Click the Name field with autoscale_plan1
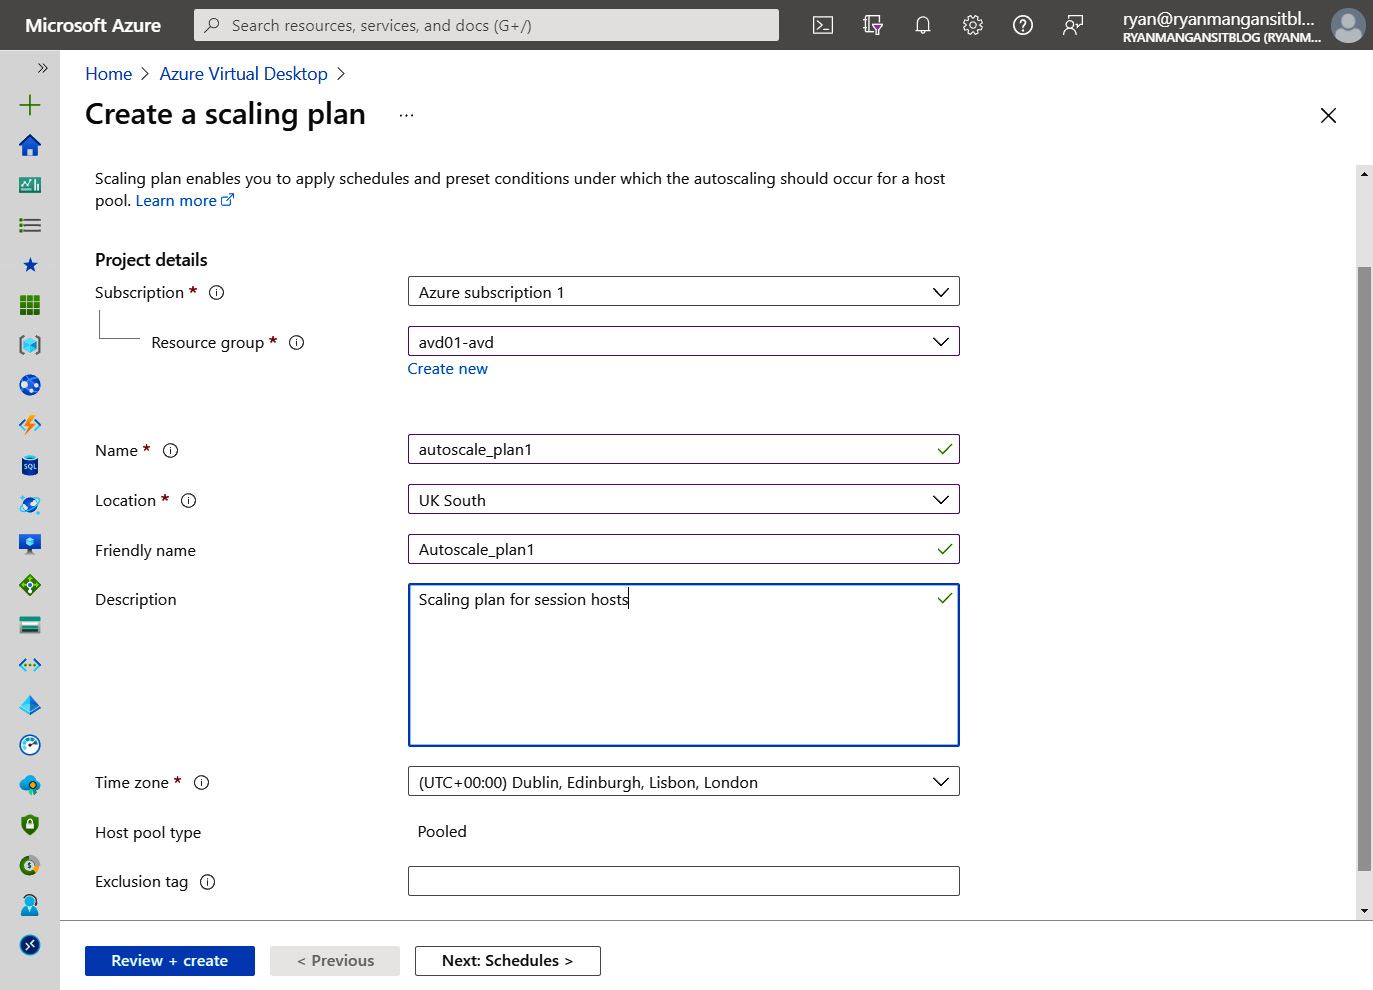Image resolution: width=1373 pixels, height=990 pixels. pyautogui.click(x=683, y=449)
